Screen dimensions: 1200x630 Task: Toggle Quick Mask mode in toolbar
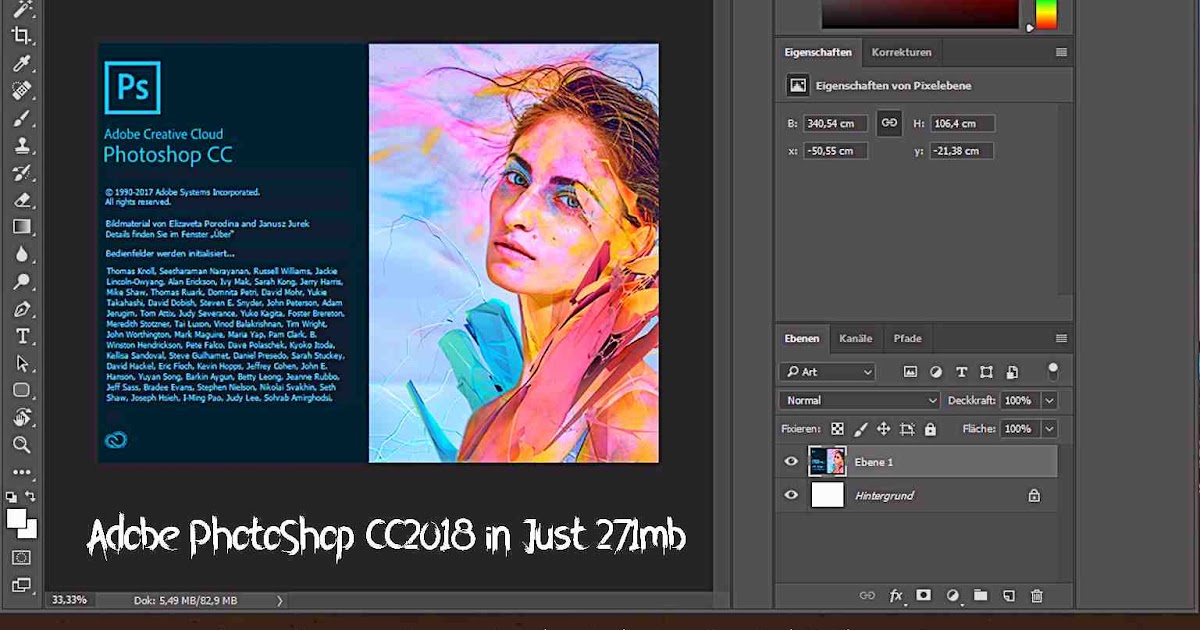click(x=22, y=557)
